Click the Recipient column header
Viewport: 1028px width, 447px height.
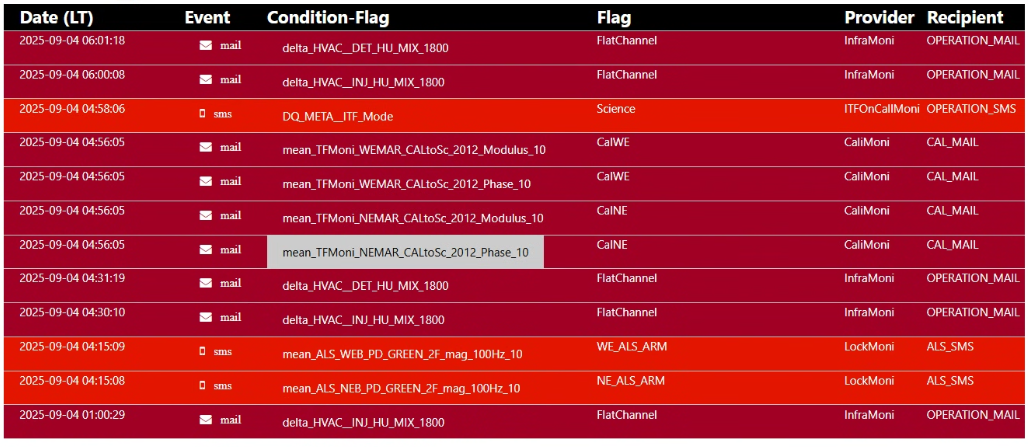[964, 17]
